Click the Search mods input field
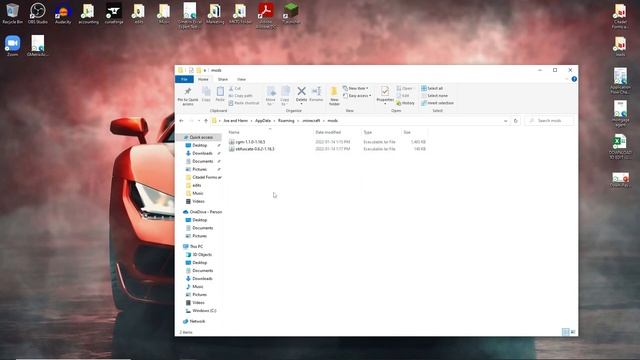The width and height of the screenshot is (640, 360). click(549, 121)
